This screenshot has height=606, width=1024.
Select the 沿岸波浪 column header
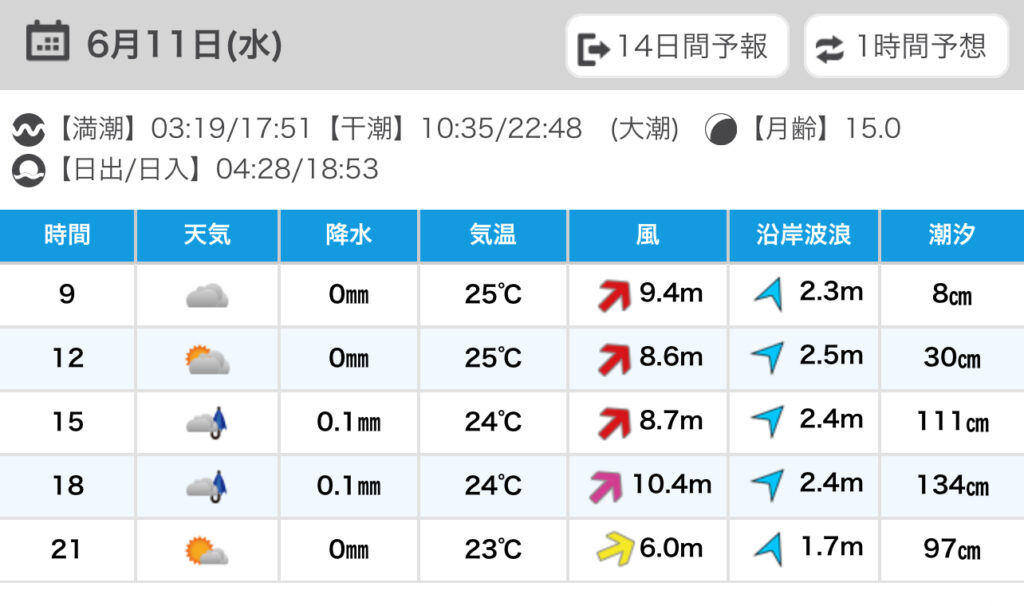click(804, 235)
